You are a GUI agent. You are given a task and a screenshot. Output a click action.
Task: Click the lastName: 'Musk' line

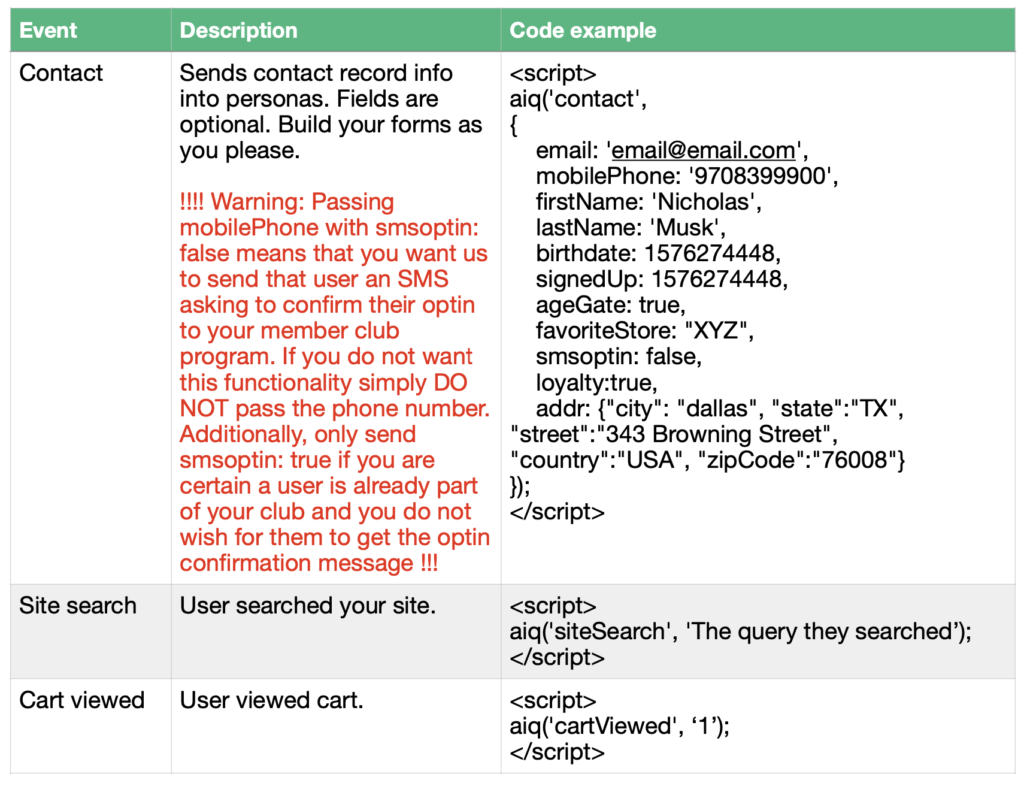tap(630, 228)
